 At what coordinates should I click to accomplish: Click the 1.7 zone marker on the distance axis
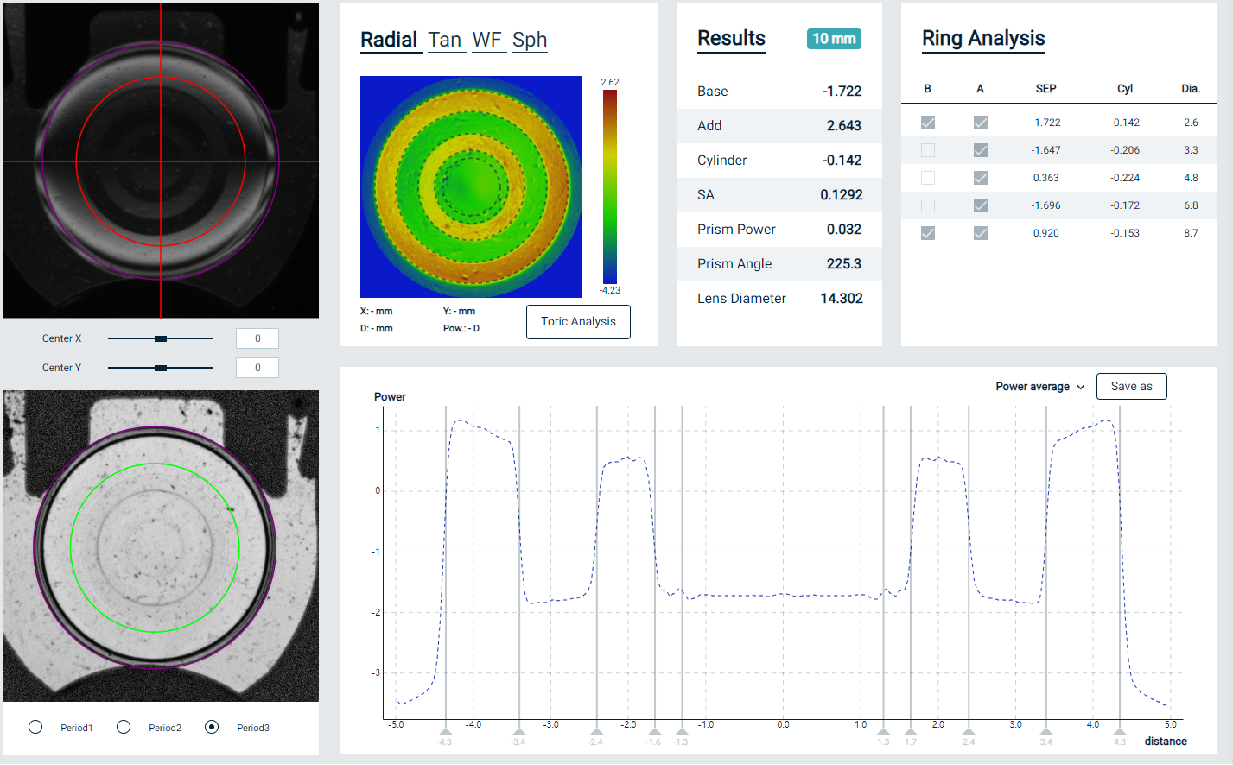coord(910,733)
